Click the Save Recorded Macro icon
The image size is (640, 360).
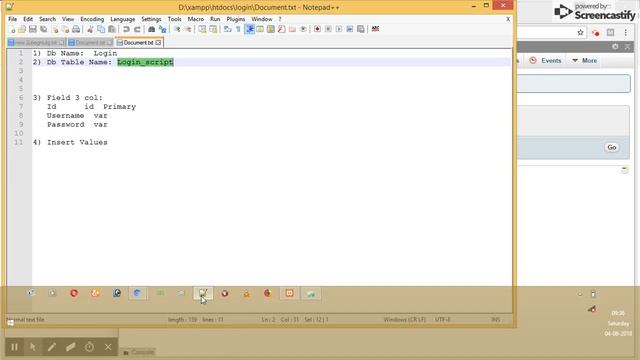click(361, 29)
